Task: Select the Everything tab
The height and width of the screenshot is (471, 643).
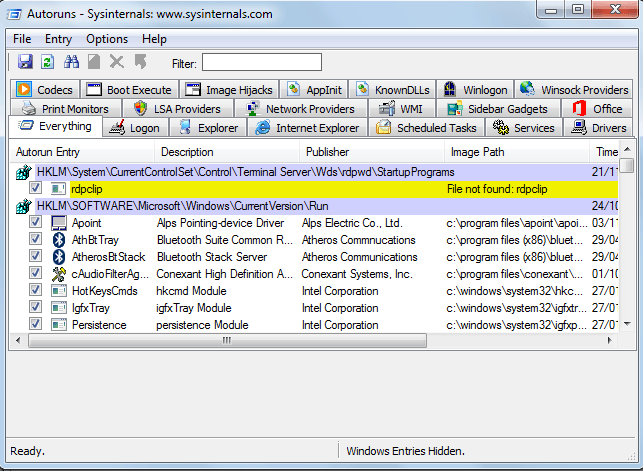Action: [x=55, y=126]
